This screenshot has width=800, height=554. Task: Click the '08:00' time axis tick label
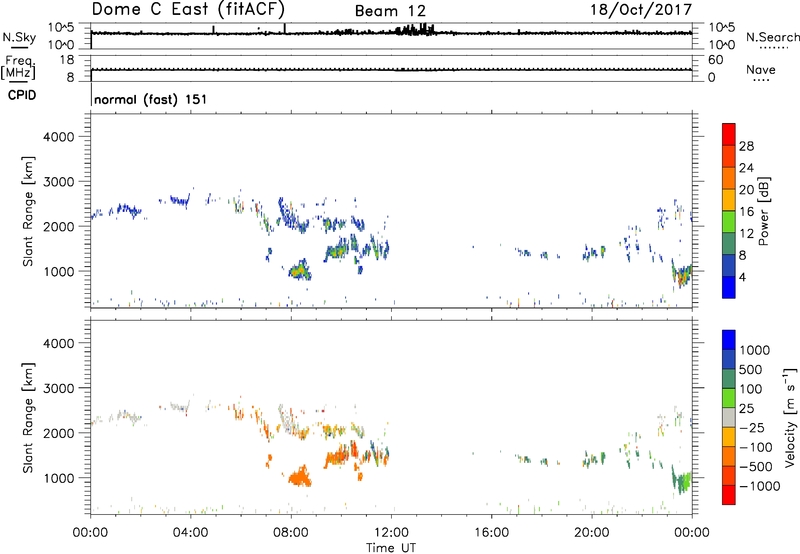[291, 533]
